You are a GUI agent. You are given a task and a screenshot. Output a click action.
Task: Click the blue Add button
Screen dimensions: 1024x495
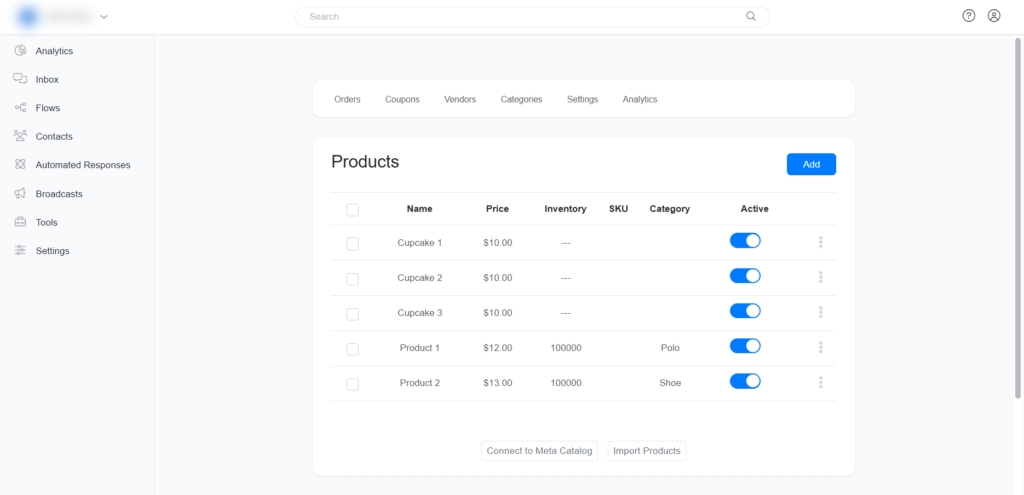tap(811, 164)
